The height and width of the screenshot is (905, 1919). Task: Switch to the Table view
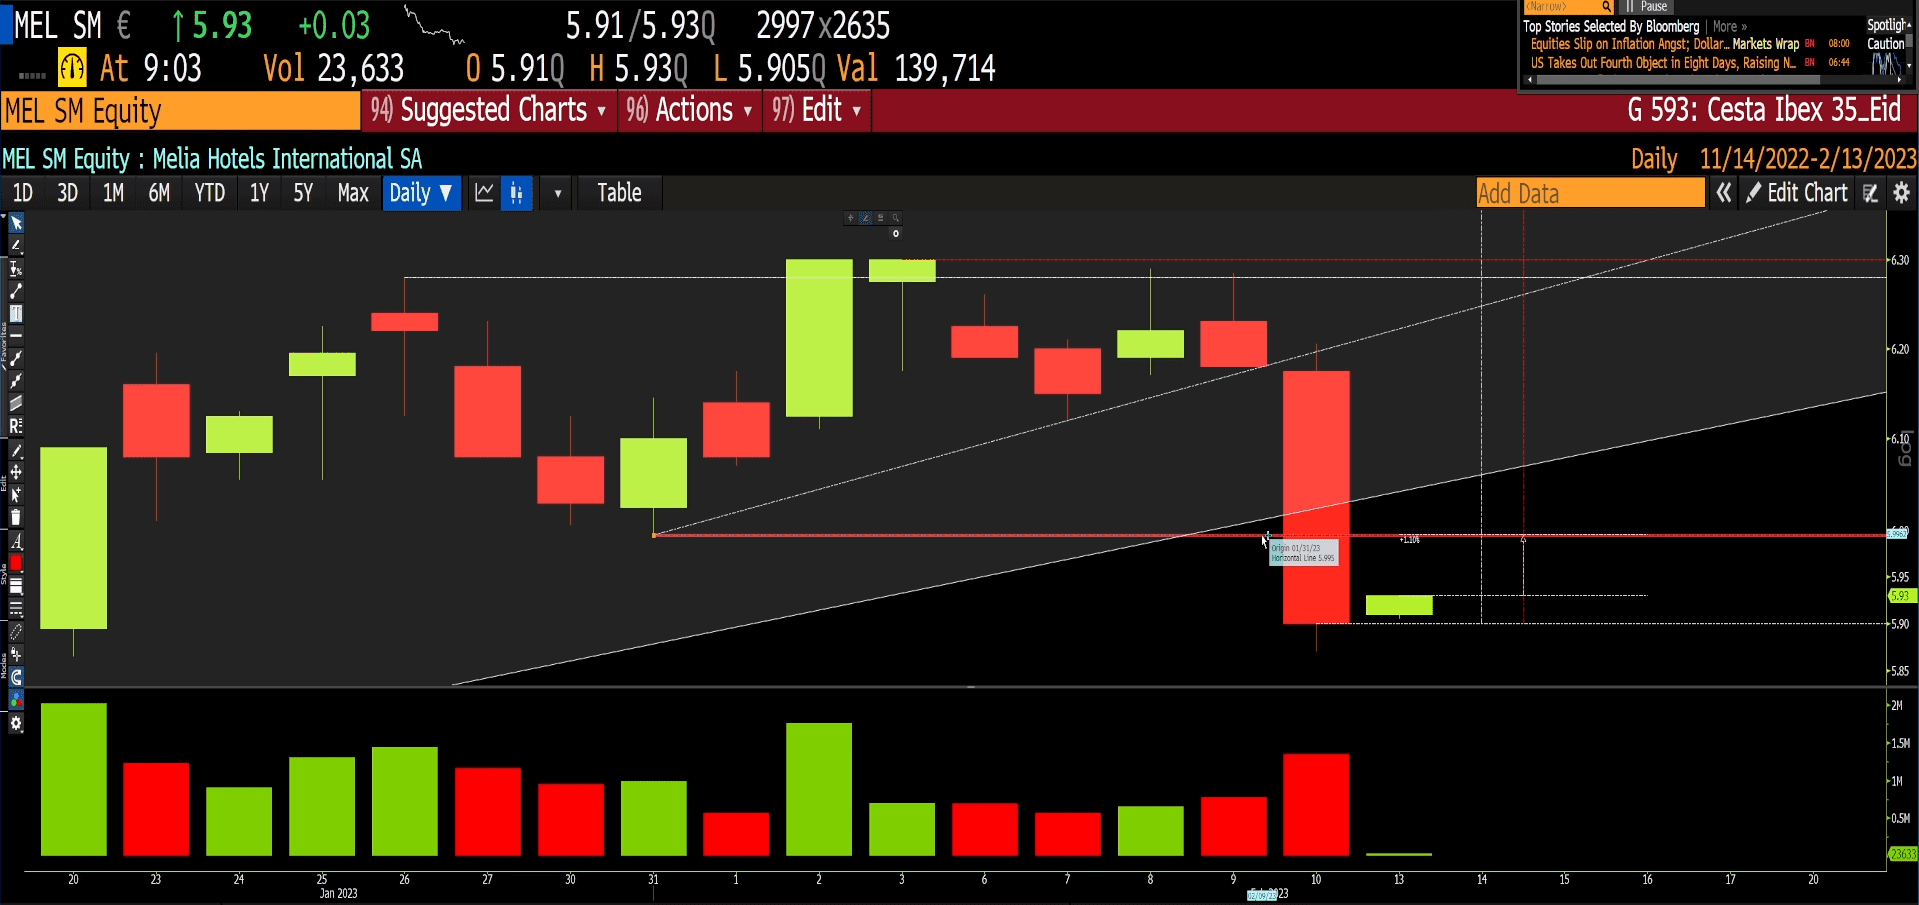619,193
